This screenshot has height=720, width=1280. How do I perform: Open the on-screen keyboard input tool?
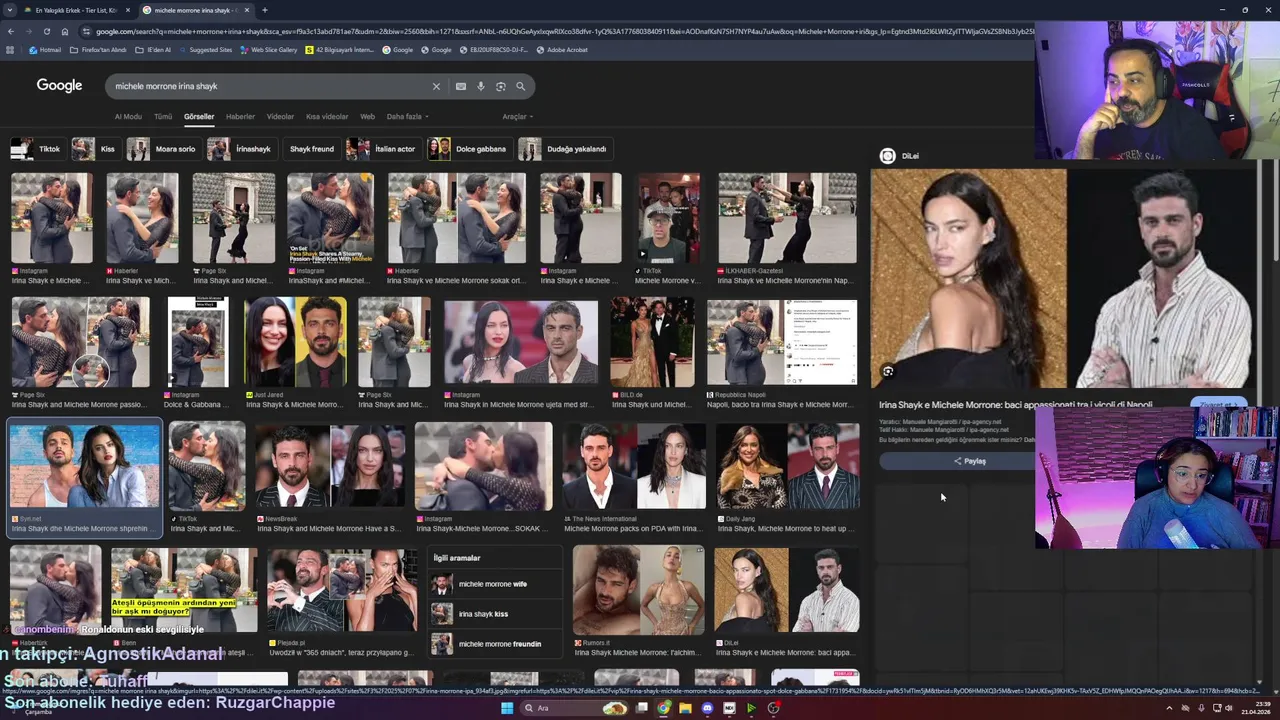(x=460, y=86)
